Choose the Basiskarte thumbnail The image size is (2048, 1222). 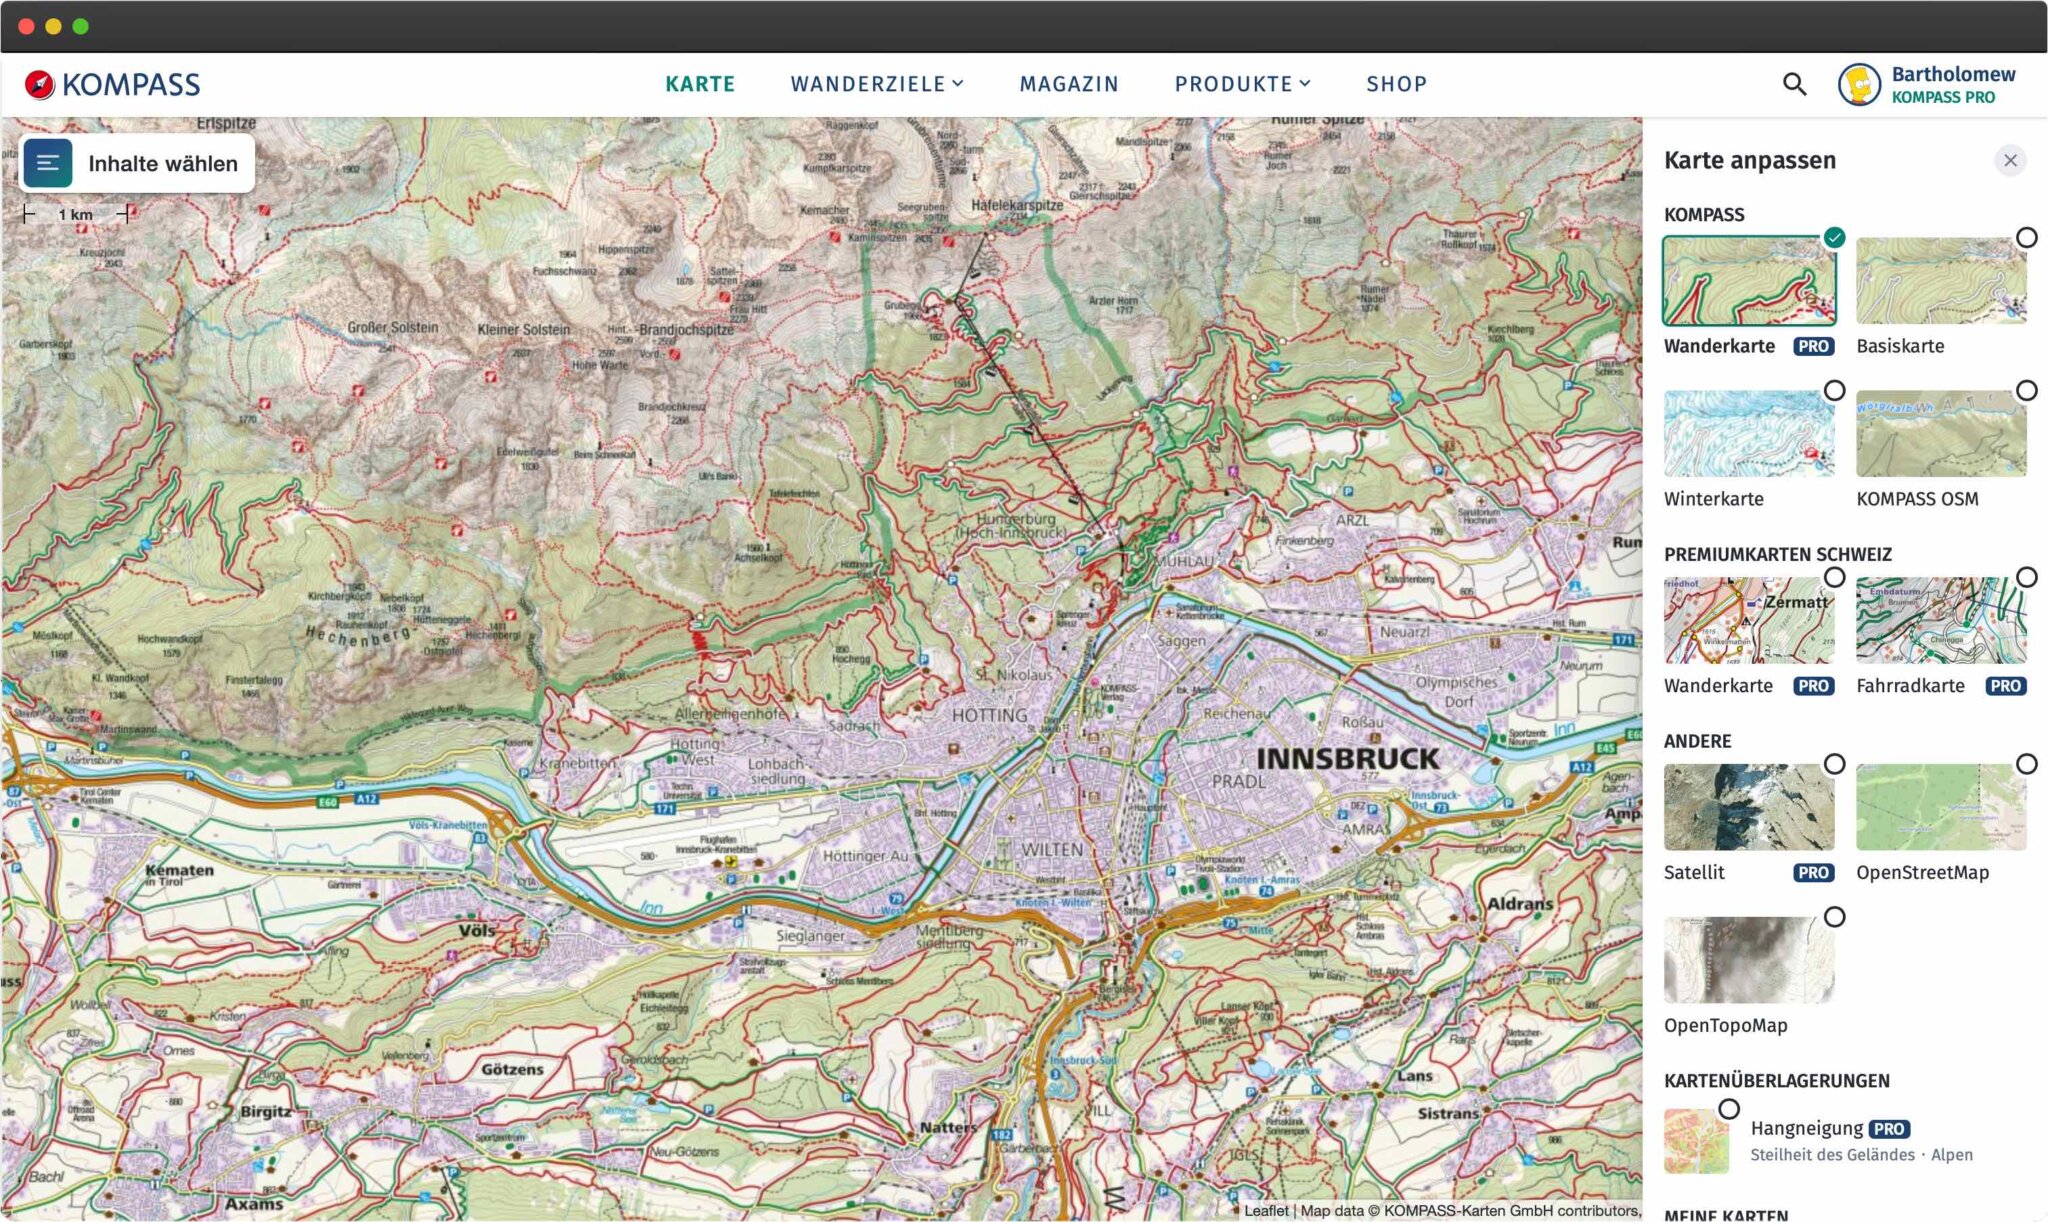[x=1941, y=281]
